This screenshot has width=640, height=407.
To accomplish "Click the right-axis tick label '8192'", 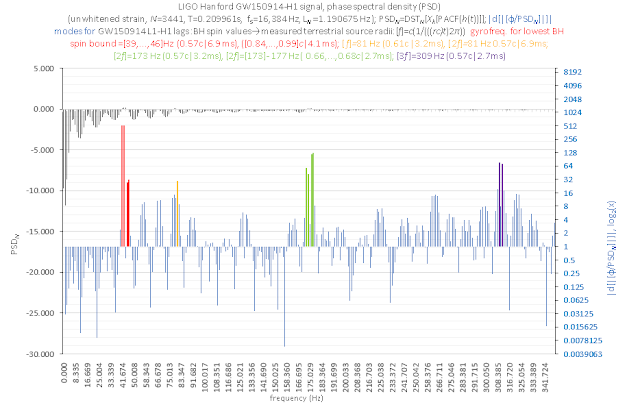I will (573, 72).
